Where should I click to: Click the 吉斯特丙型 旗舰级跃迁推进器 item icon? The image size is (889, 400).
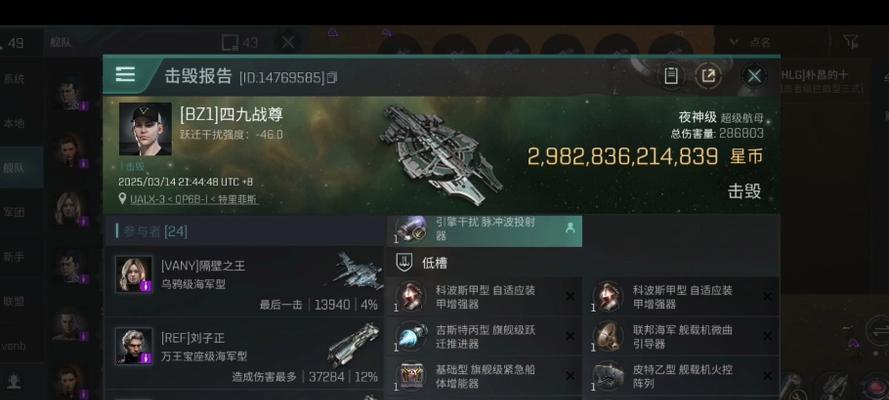[x=410, y=335]
